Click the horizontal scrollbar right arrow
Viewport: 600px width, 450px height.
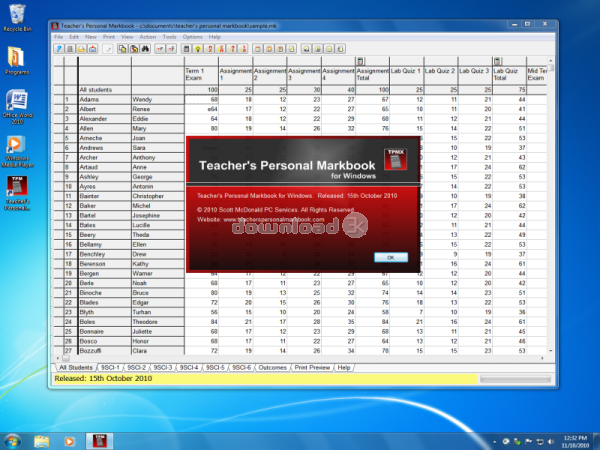542,358
